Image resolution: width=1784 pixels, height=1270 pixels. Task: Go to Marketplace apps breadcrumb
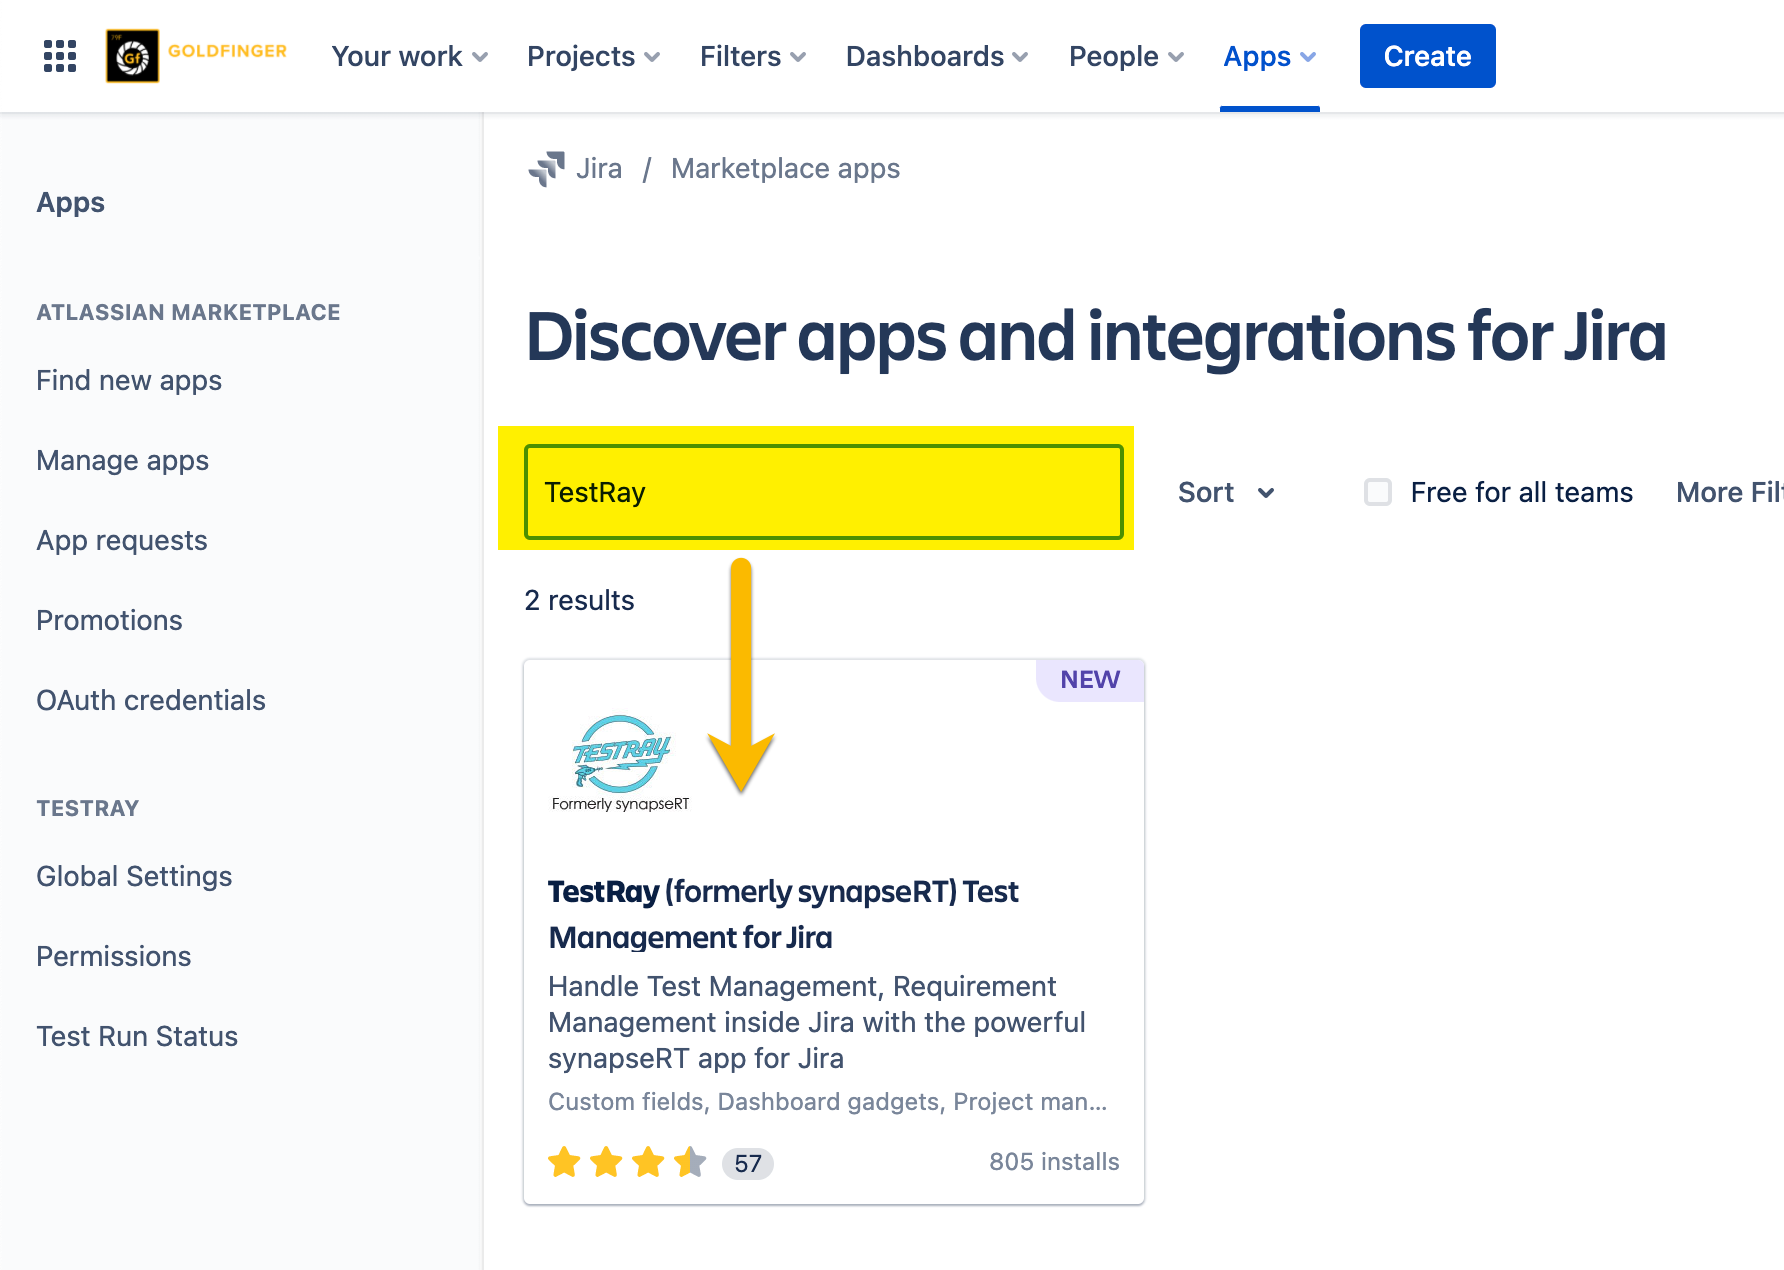click(x=785, y=169)
